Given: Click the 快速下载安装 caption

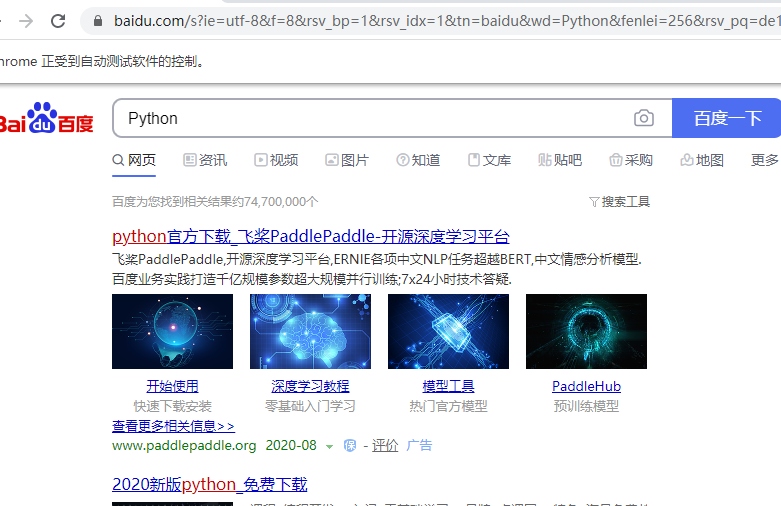Looking at the screenshot, I should tap(172, 406).
